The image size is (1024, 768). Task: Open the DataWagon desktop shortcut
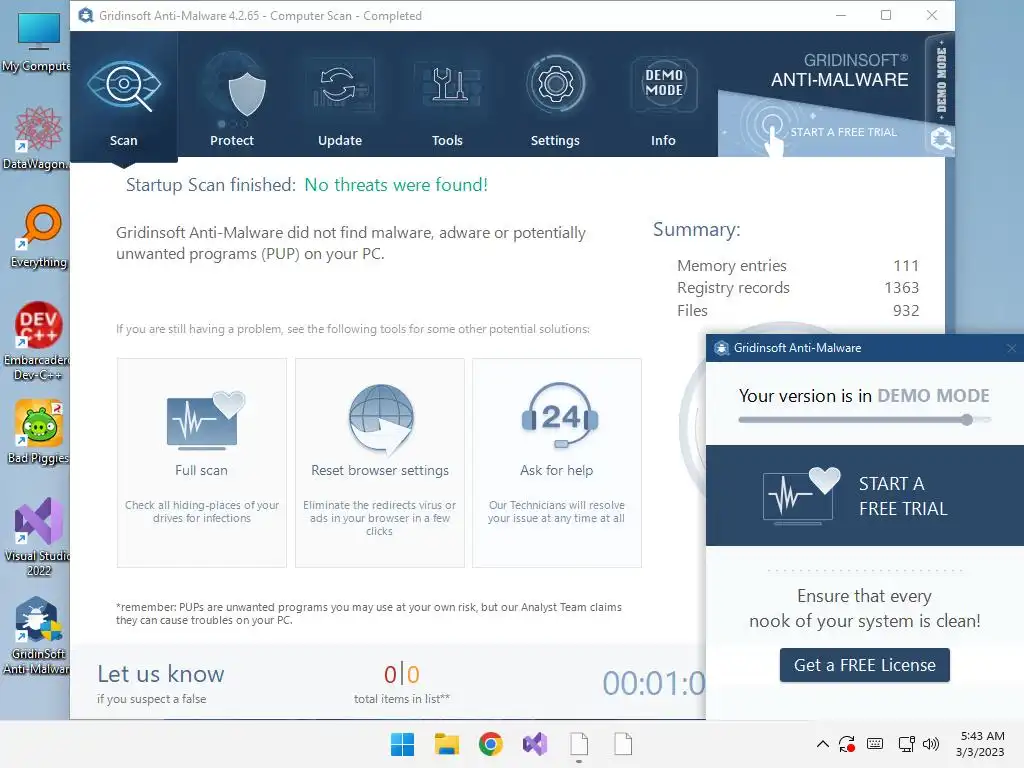[x=37, y=138]
